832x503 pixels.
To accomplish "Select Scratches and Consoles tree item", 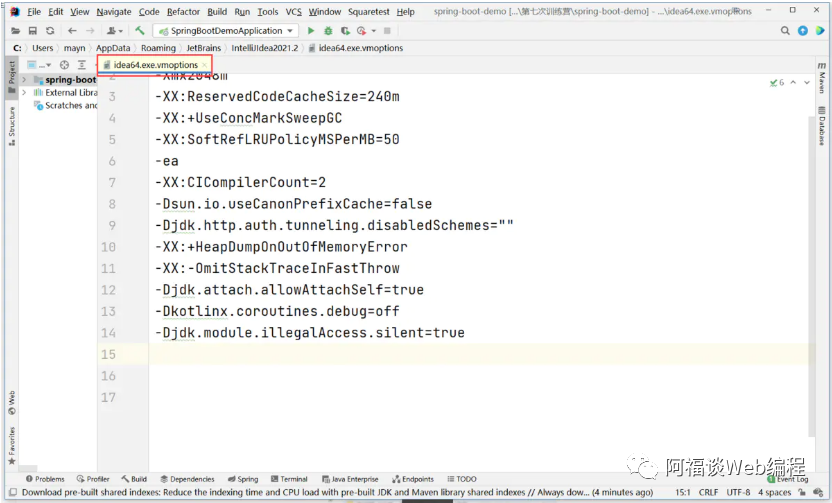I will tap(65, 105).
